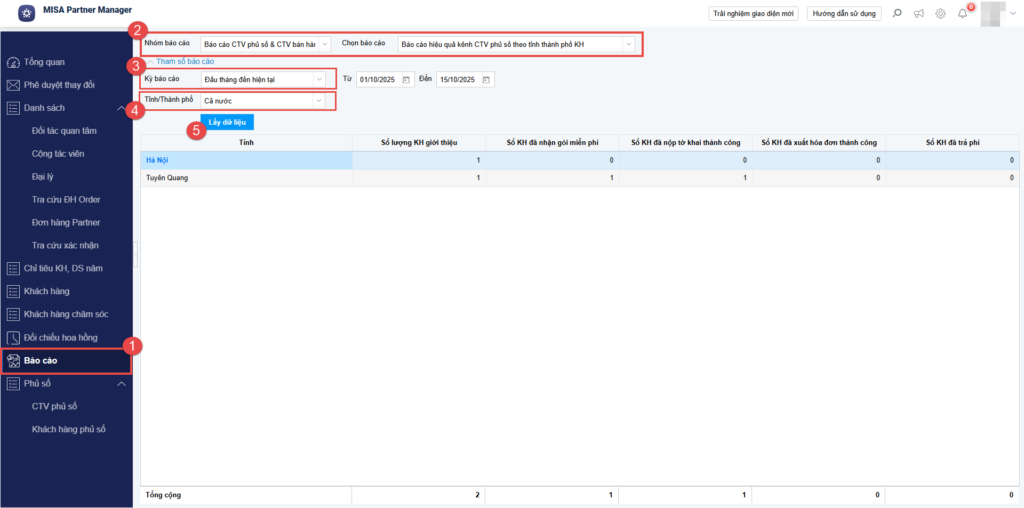Click the Khách hàng chăm sóc icon

[x=13, y=314]
